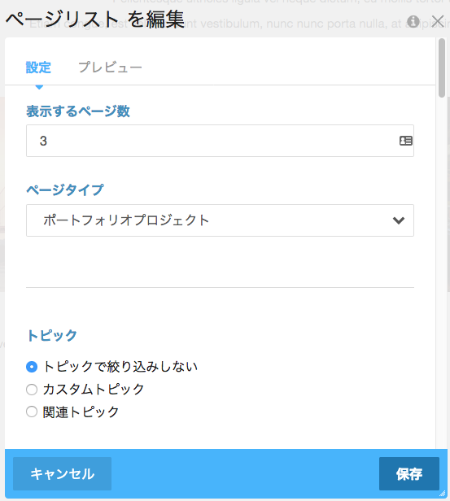450x501 pixels.
Task: Click the キャンセル button
Action: coord(62,474)
